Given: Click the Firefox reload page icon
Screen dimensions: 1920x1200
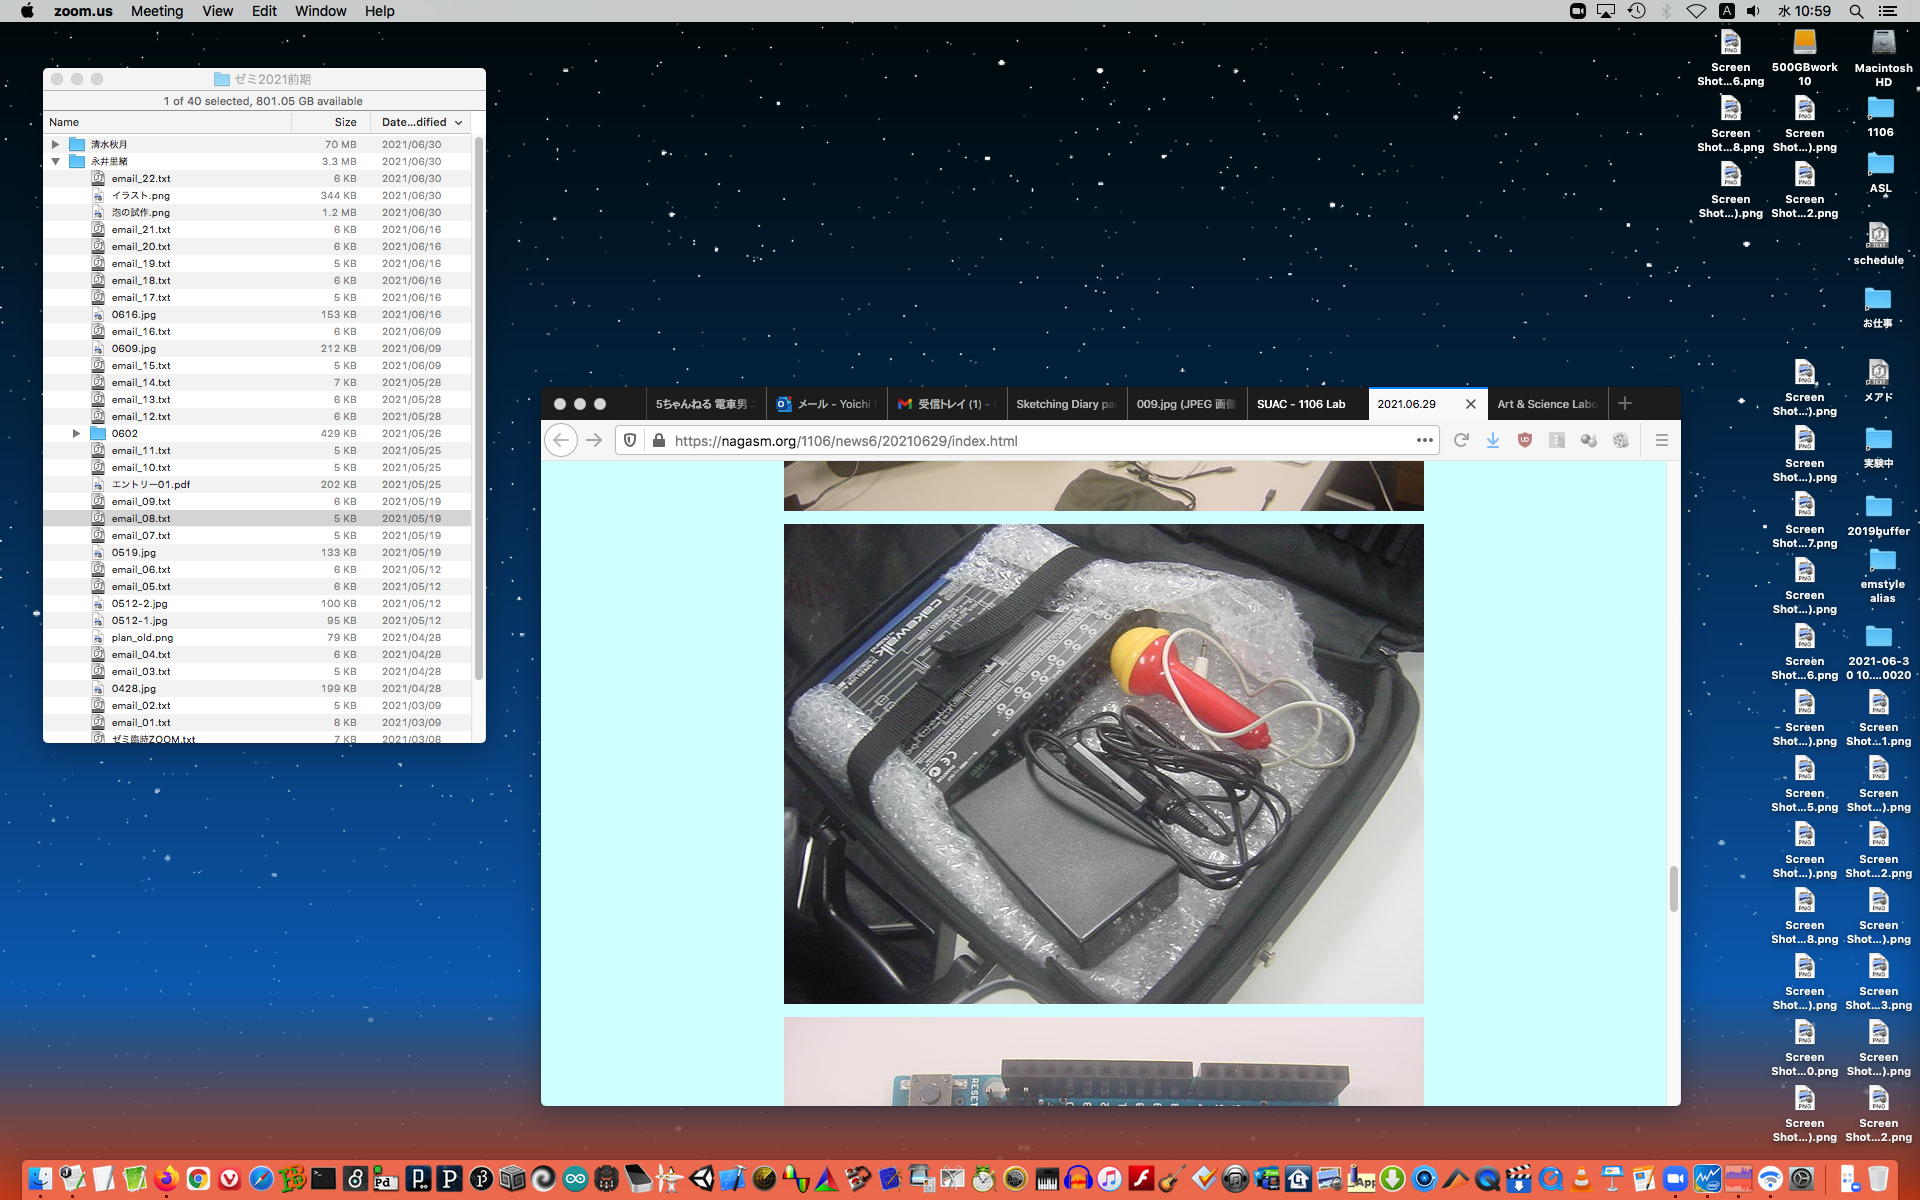Looking at the screenshot, I should [x=1461, y=440].
